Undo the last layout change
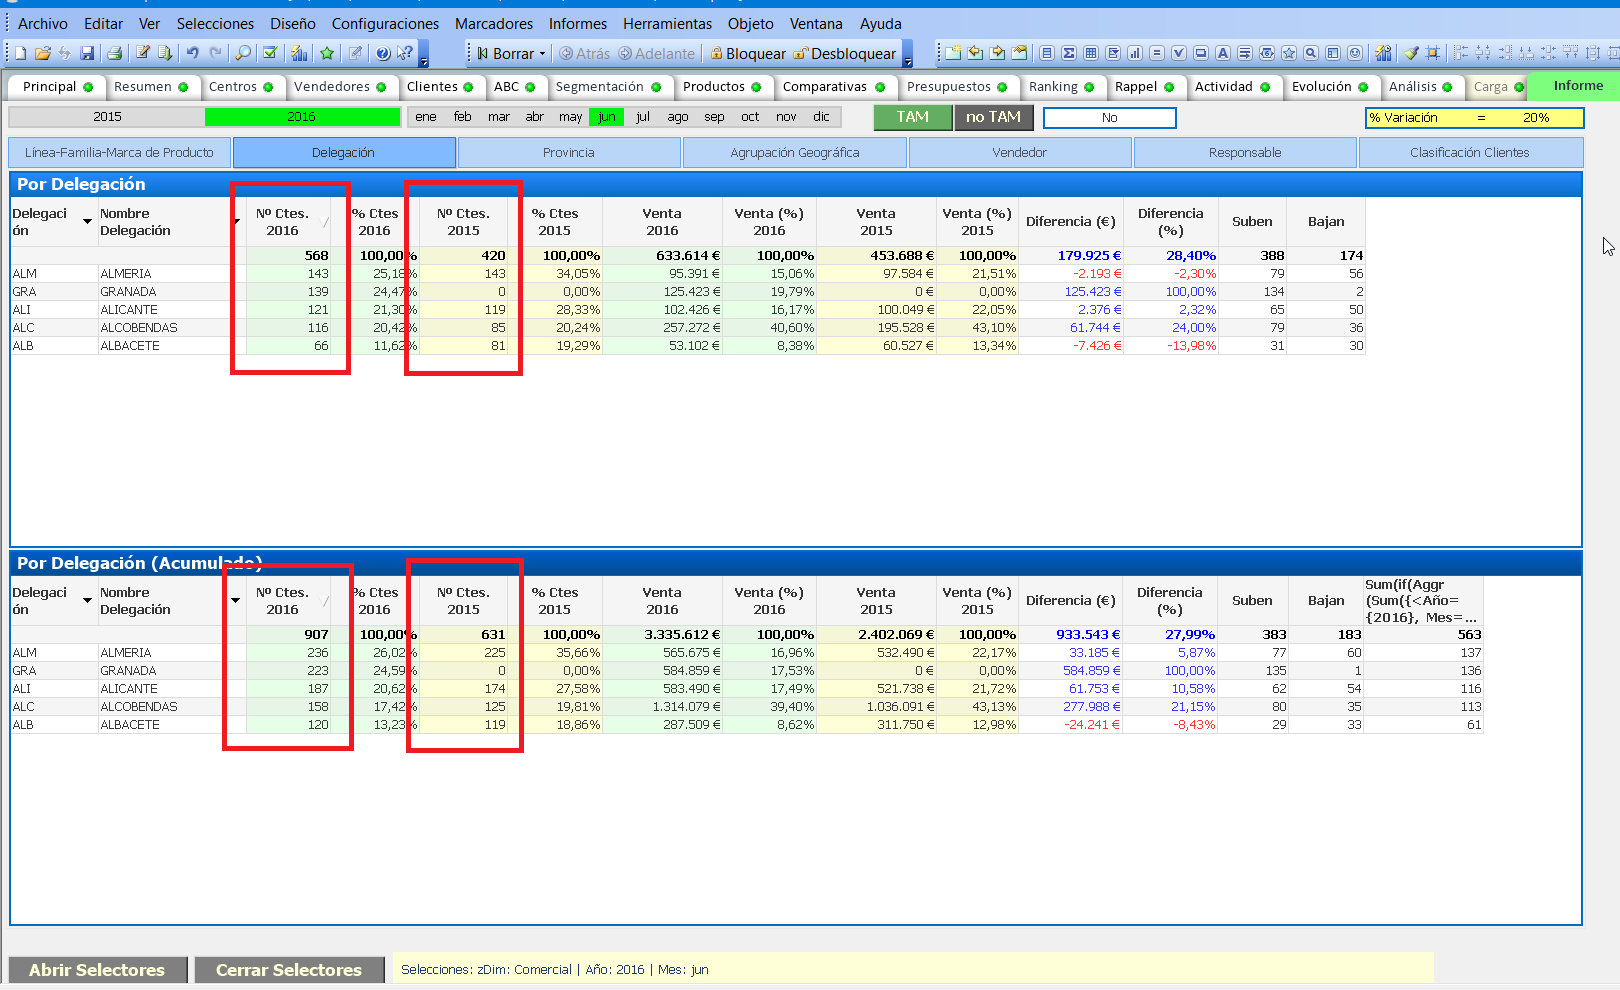 coord(193,53)
